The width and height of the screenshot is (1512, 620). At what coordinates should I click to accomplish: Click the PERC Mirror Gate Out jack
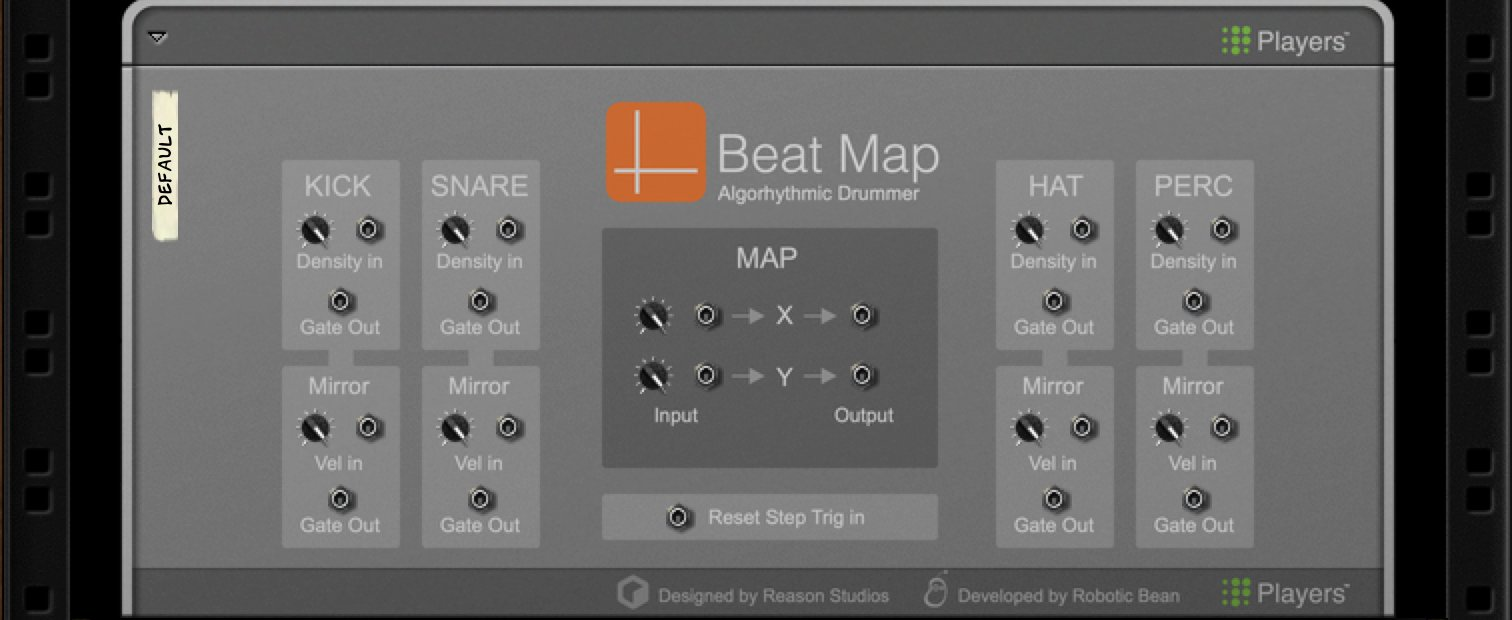point(1195,498)
